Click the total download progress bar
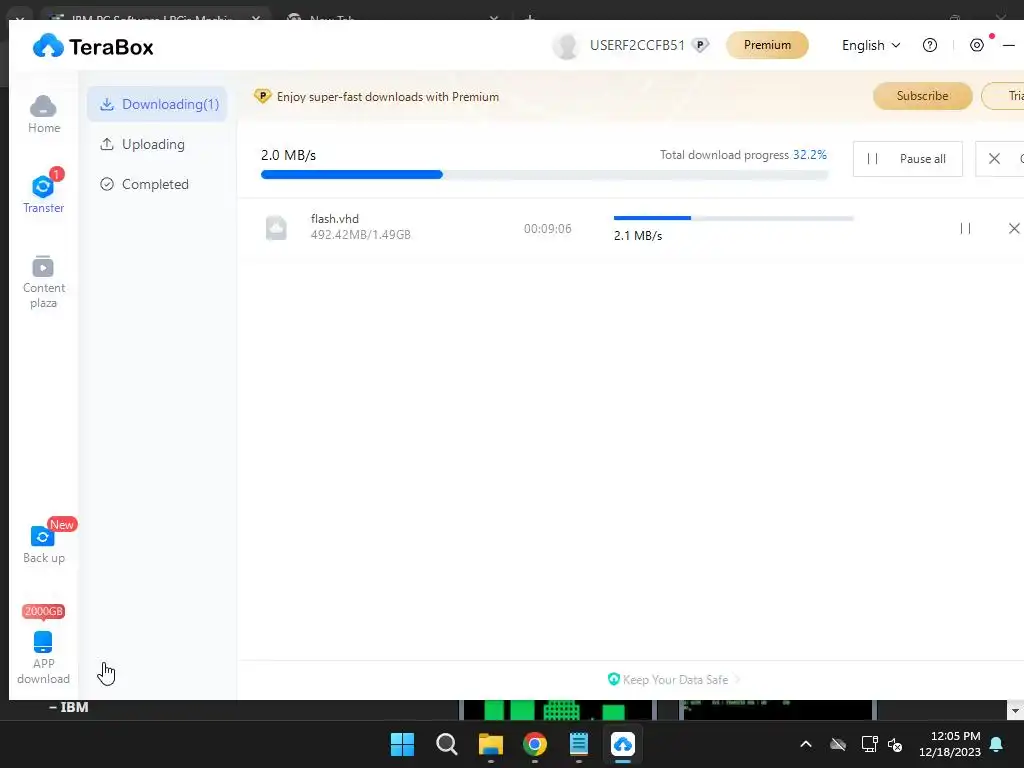This screenshot has width=1024, height=768. click(x=545, y=174)
